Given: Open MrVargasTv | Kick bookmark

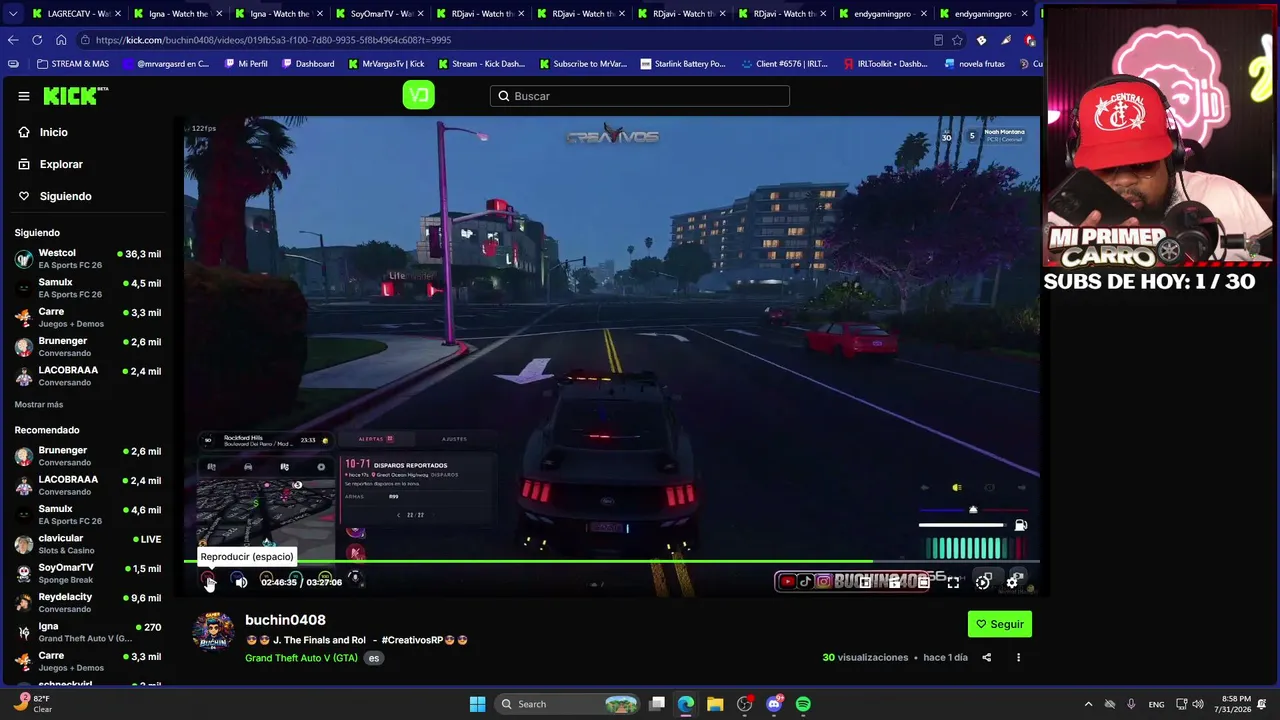Looking at the screenshot, I should 386,64.
